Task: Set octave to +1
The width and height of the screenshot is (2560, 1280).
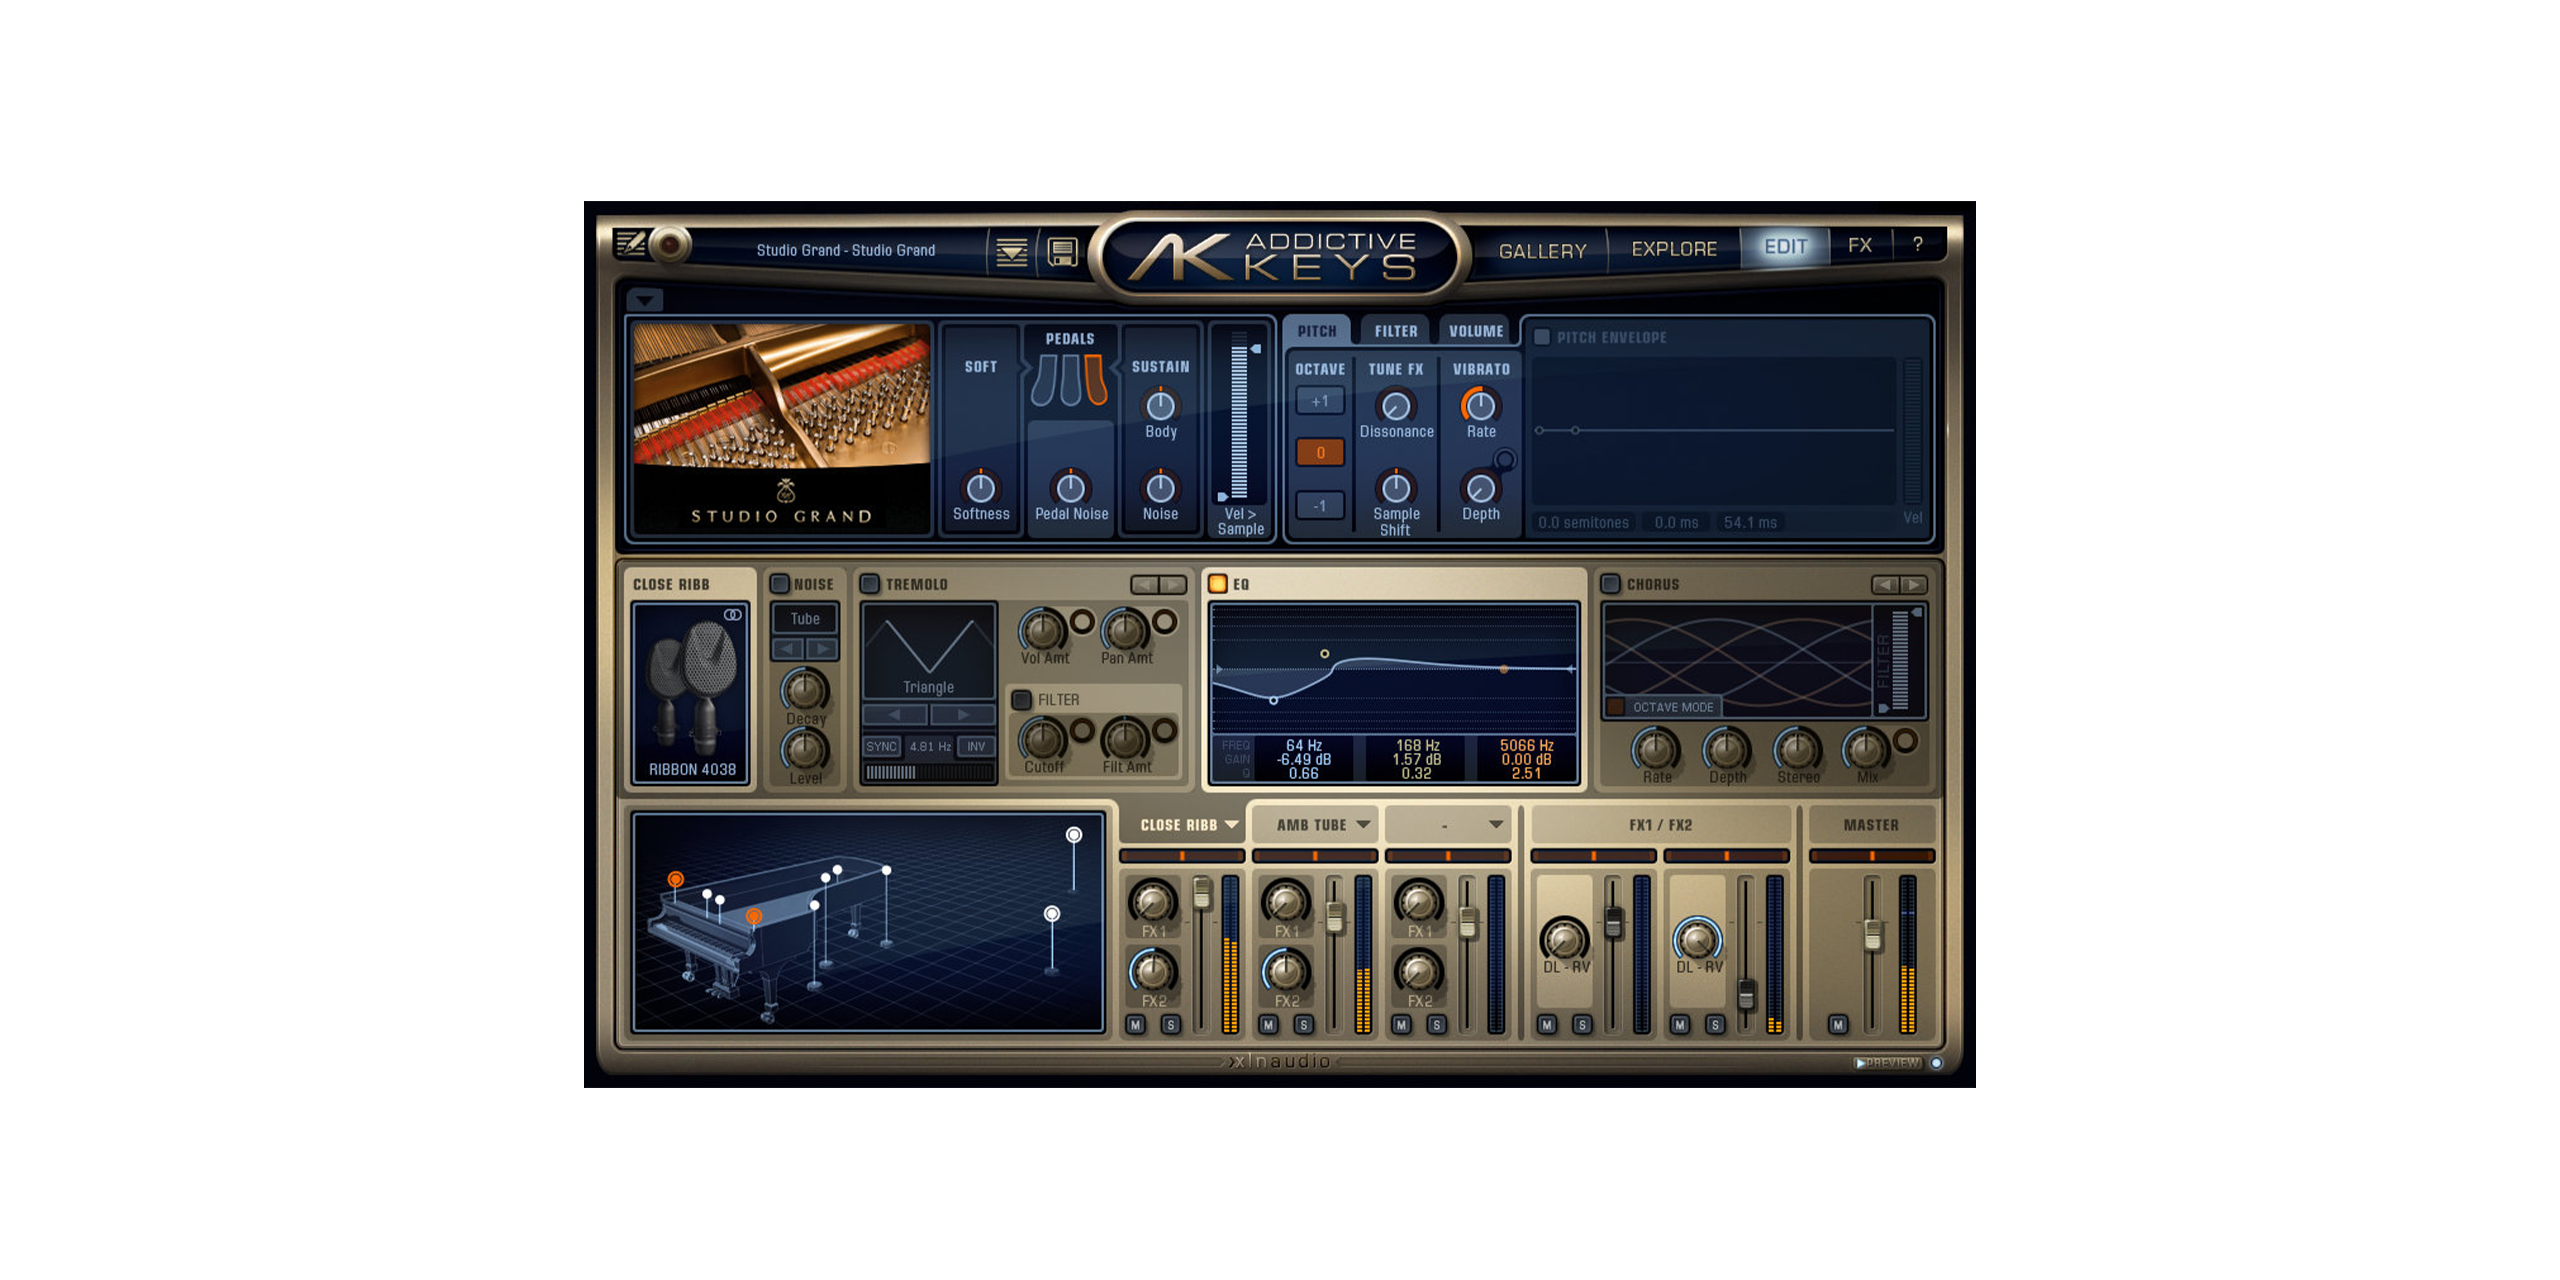Action: pyautogui.click(x=1320, y=401)
